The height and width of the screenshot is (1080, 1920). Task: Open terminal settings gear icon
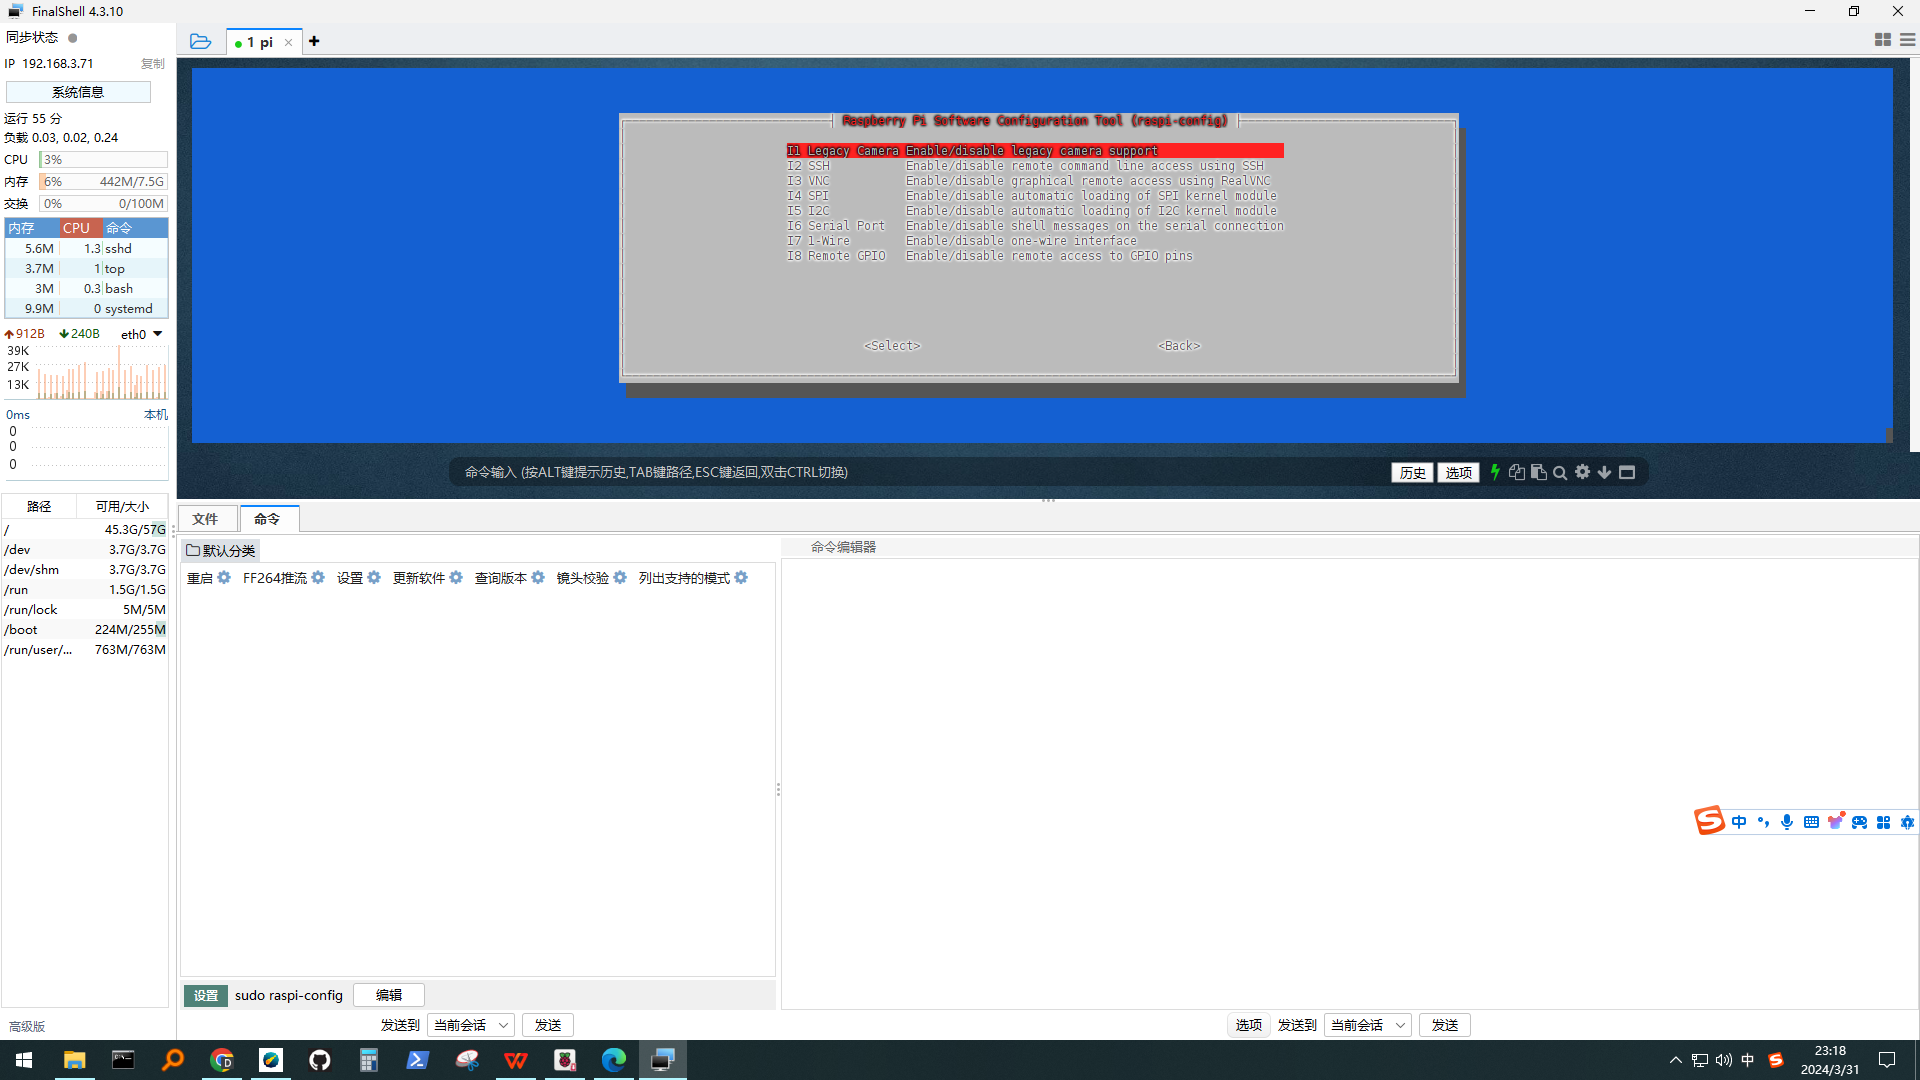(x=1582, y=472)
